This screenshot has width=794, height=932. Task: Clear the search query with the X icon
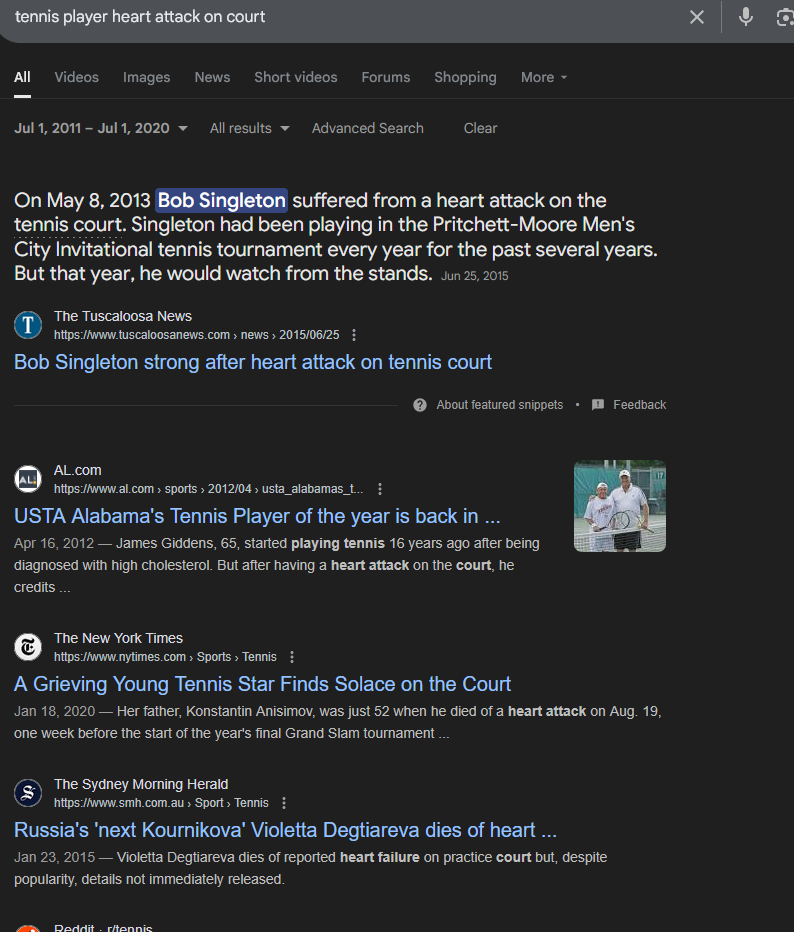tap(697, 17)
